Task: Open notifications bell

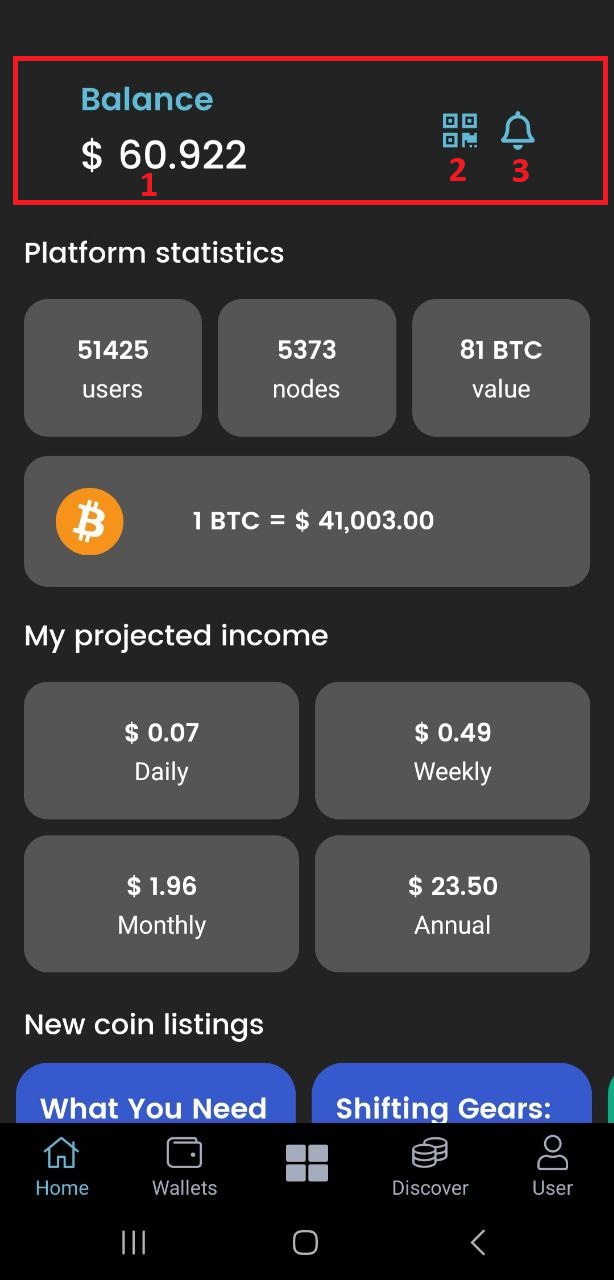Action: tap(518, 131)
